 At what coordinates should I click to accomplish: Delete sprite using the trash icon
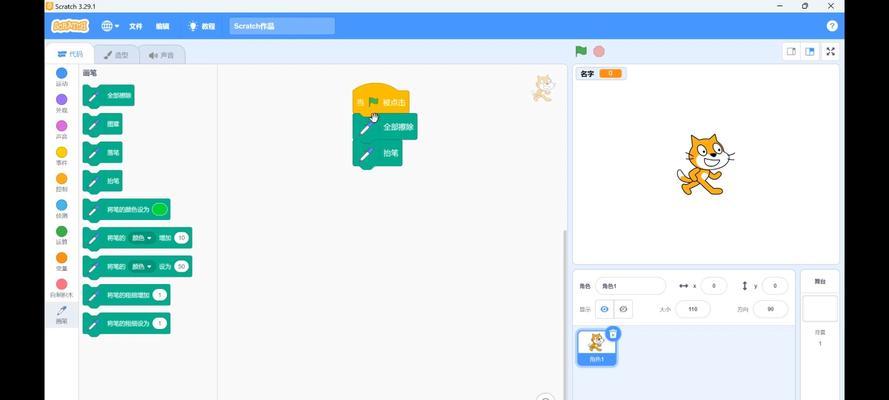tap(613, 334)
